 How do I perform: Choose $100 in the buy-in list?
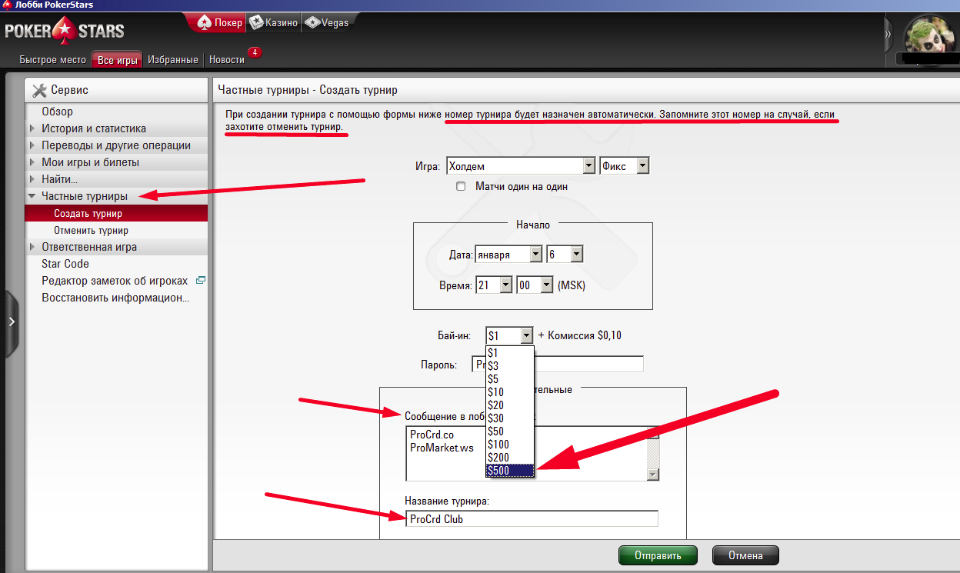pos(509,444)
